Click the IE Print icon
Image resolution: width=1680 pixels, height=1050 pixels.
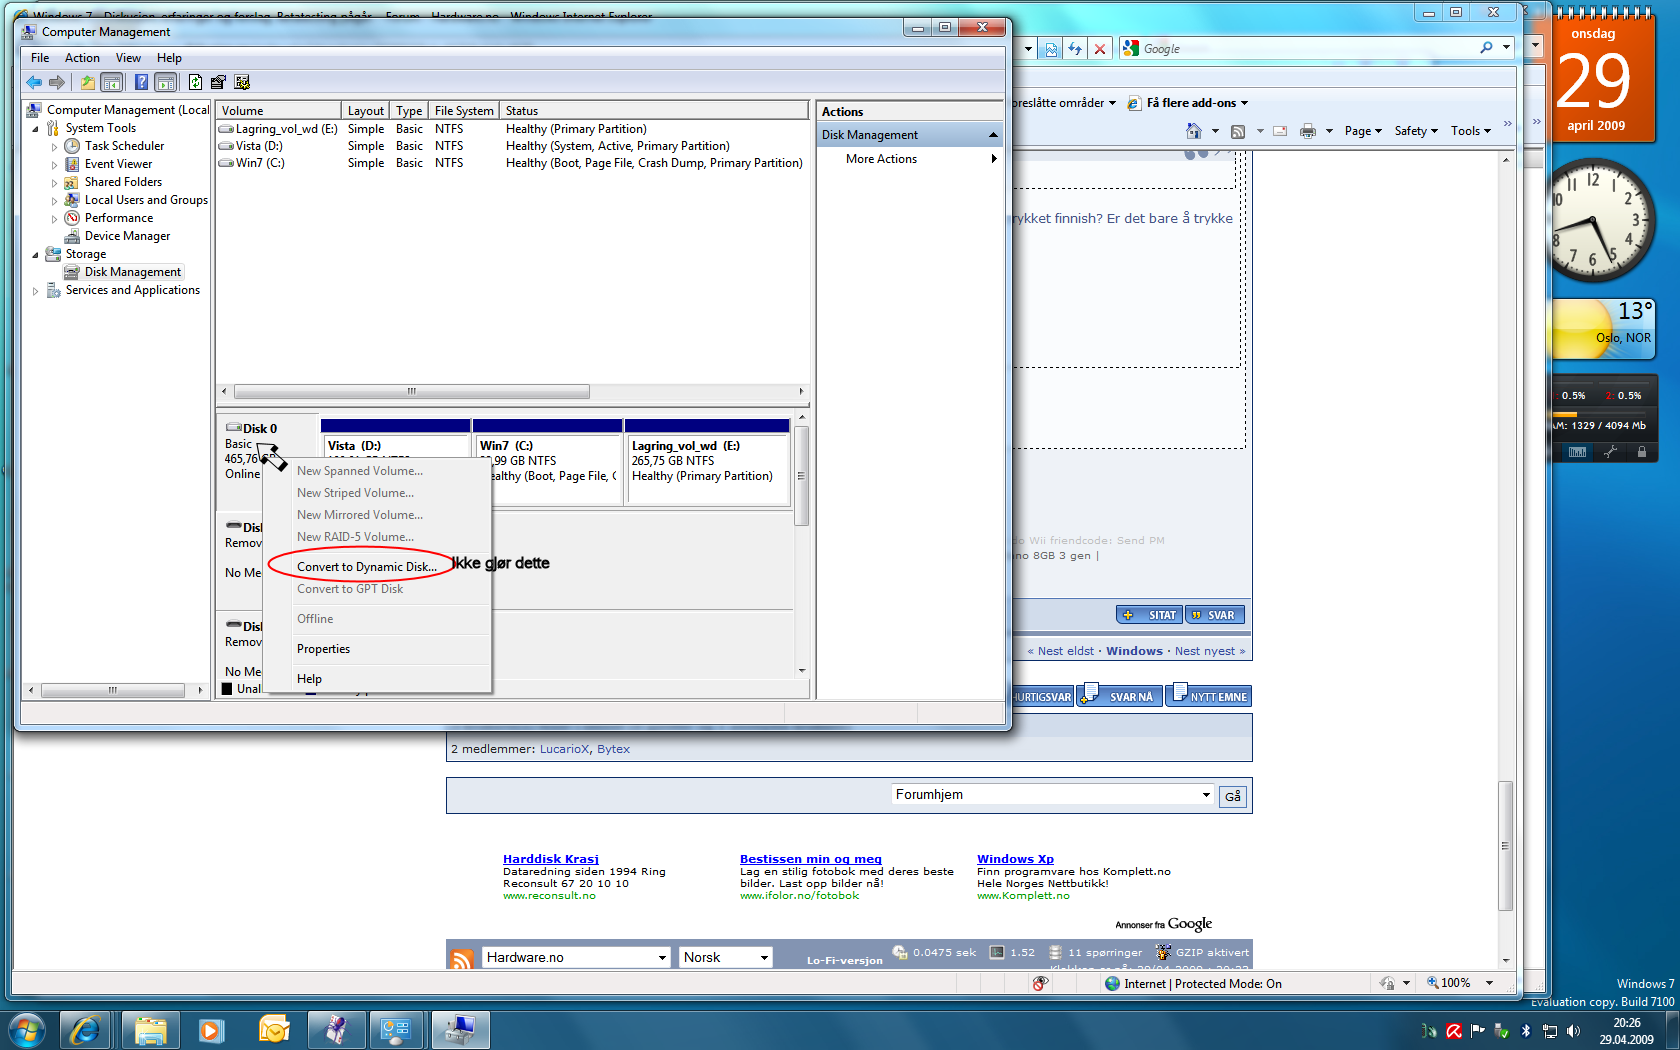pos(1308,131)
